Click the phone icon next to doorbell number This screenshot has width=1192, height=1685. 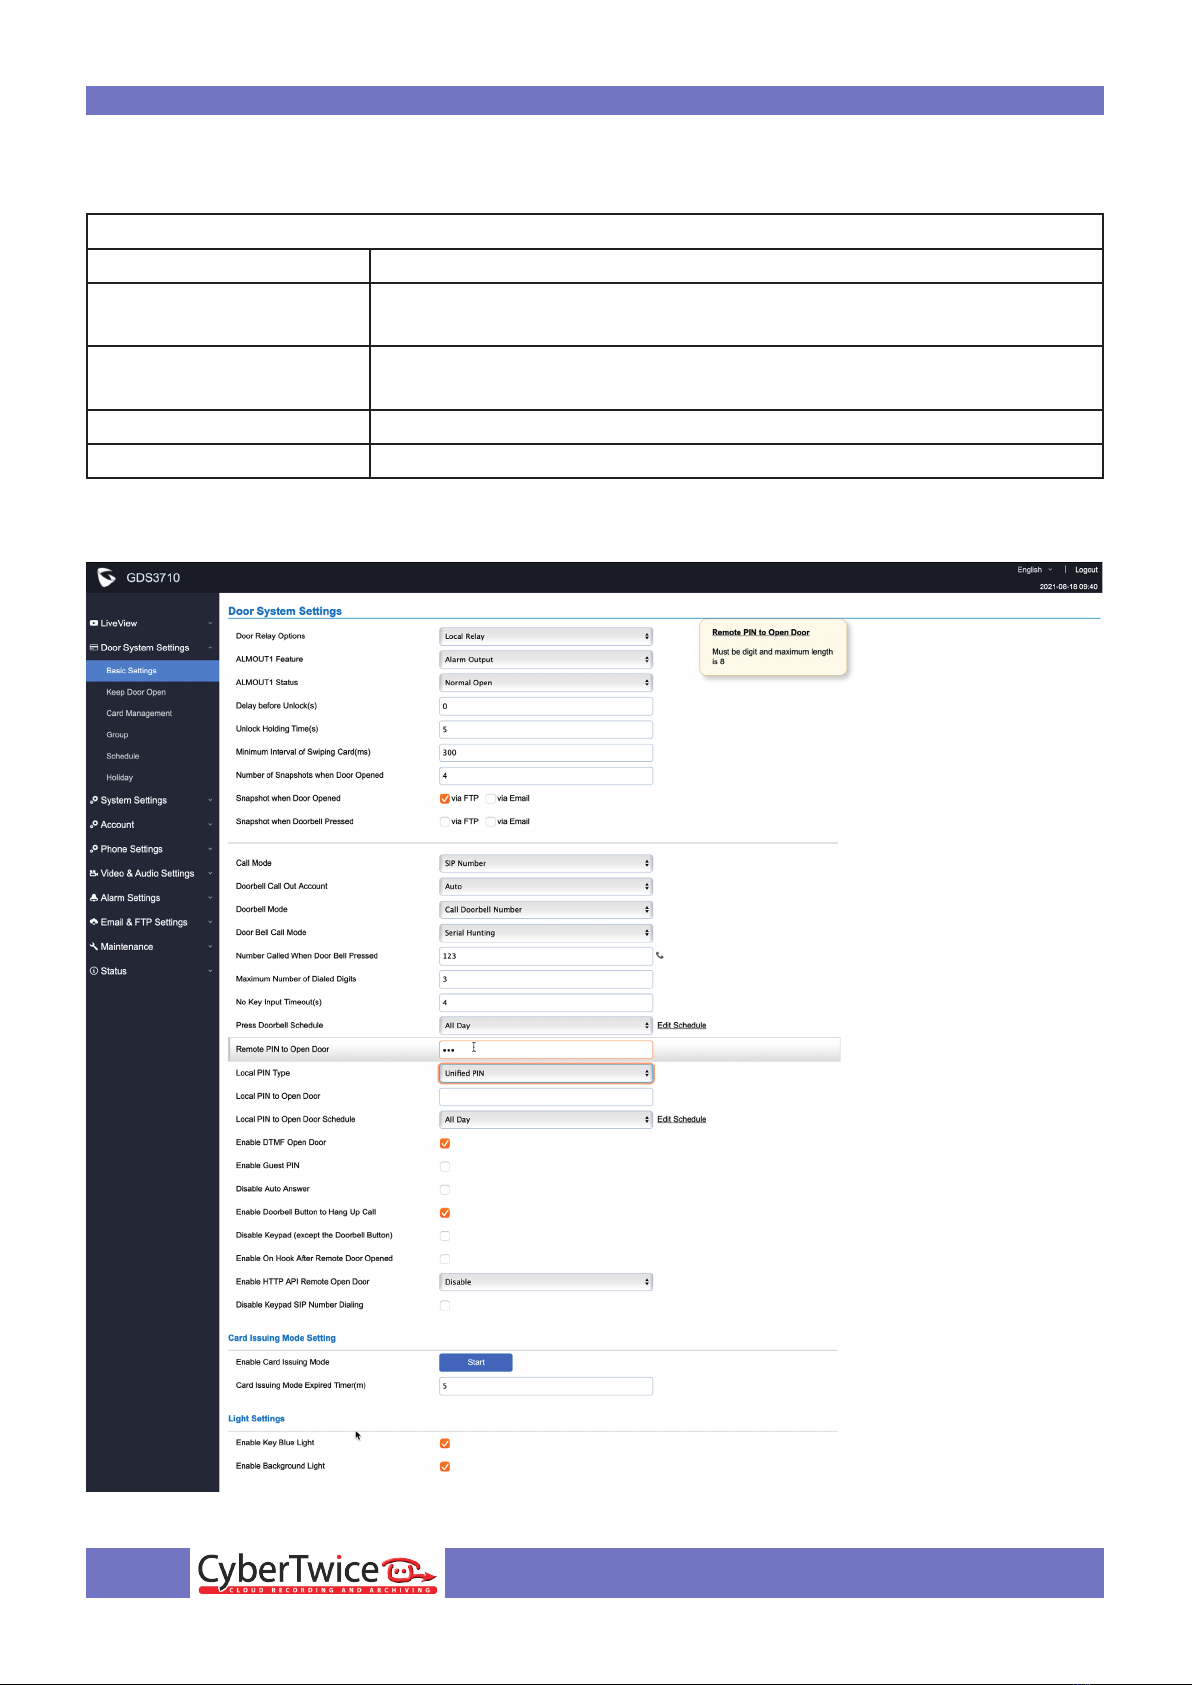coord(659,956)
